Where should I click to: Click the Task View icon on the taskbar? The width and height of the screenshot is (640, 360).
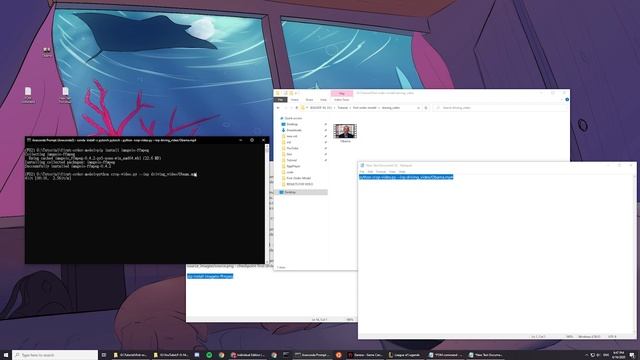[x=104, y=355]
